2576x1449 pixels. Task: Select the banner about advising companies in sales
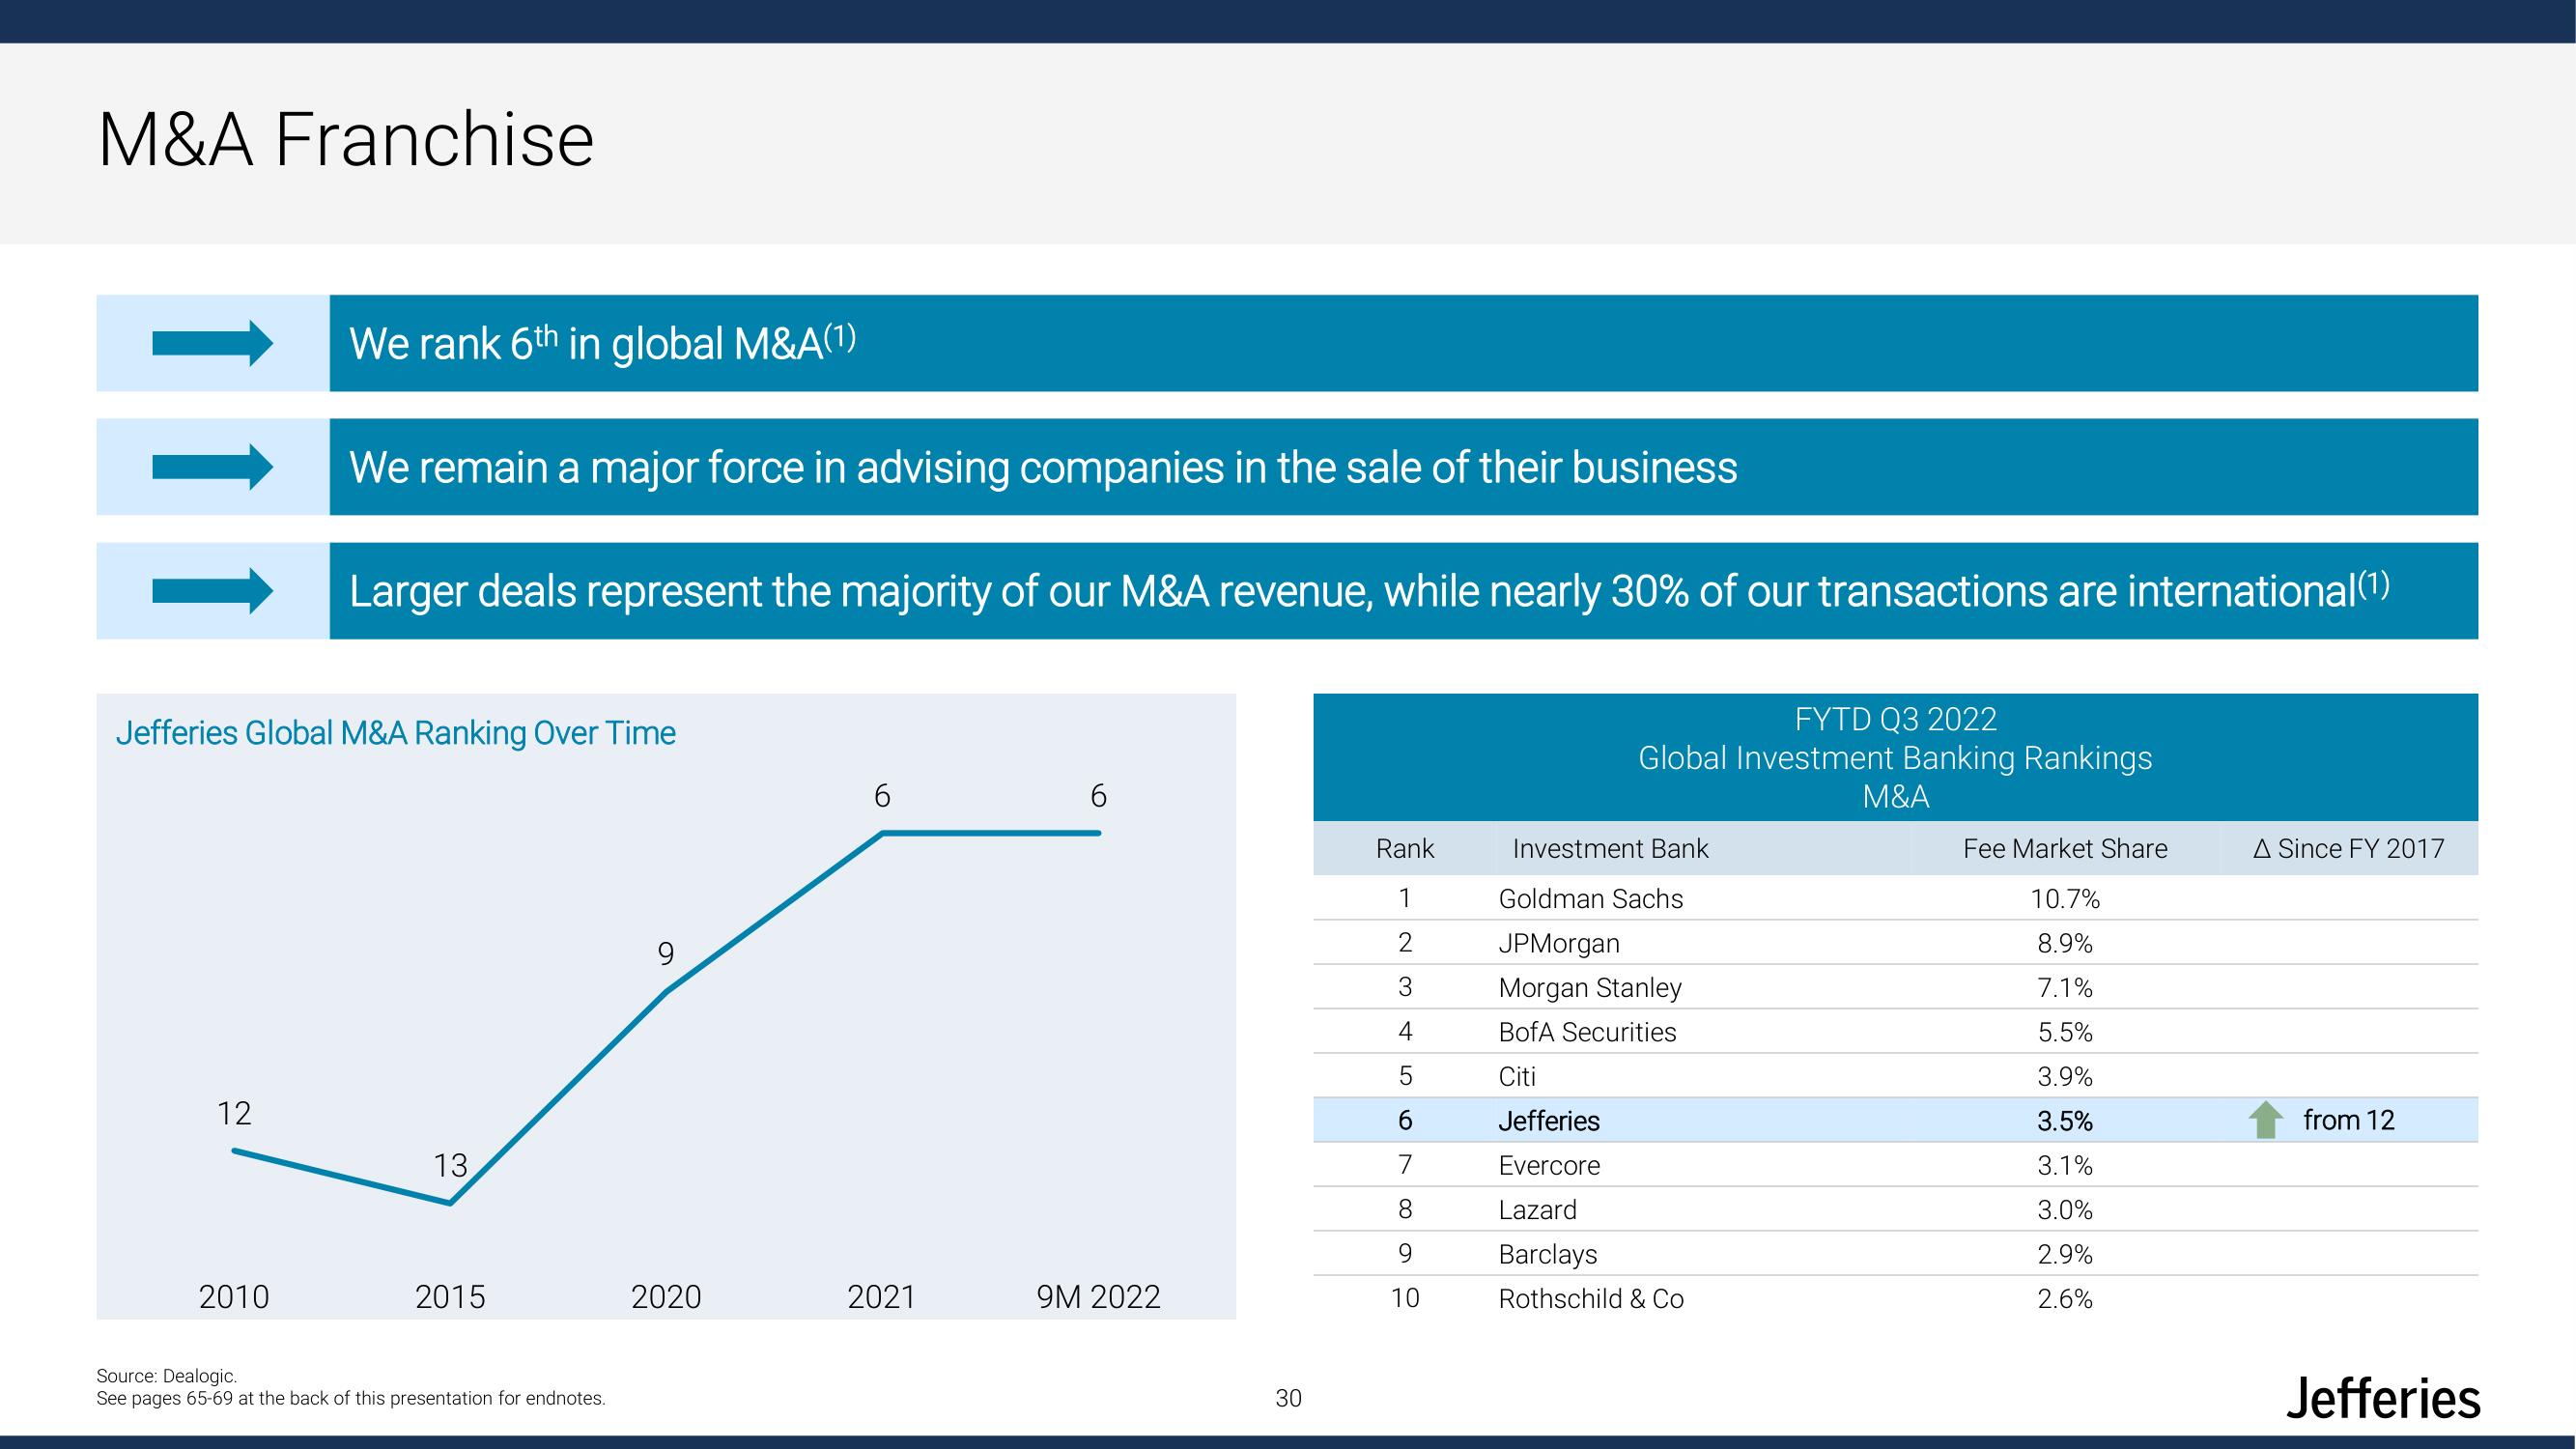(1403, 467)
